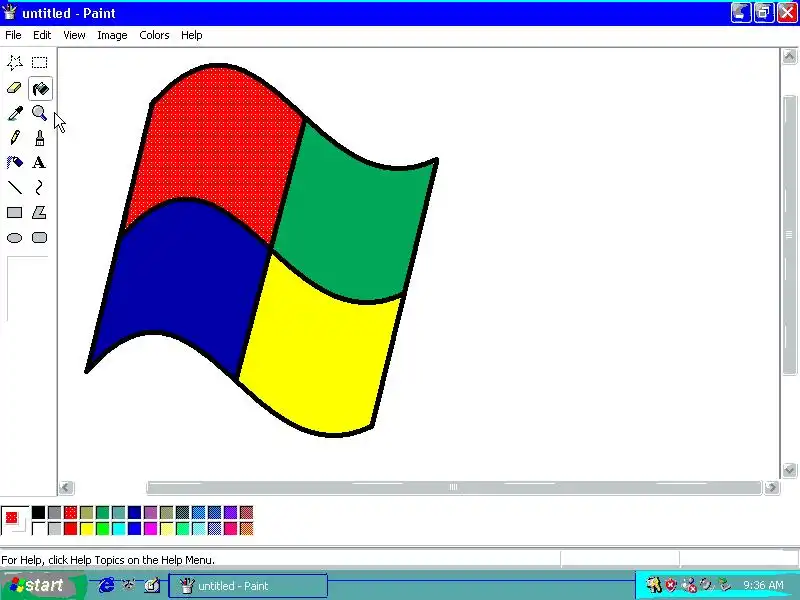Pick the Fill With Color bucket tool
Viewport: 800px width, 600px height.
40,88
